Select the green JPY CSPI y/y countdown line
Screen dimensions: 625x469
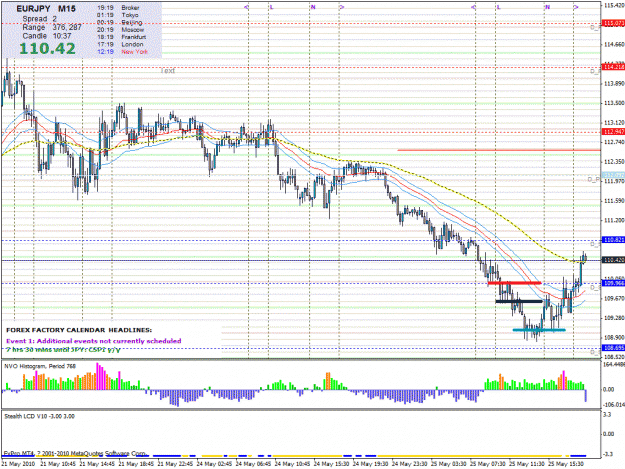point(63,349)
